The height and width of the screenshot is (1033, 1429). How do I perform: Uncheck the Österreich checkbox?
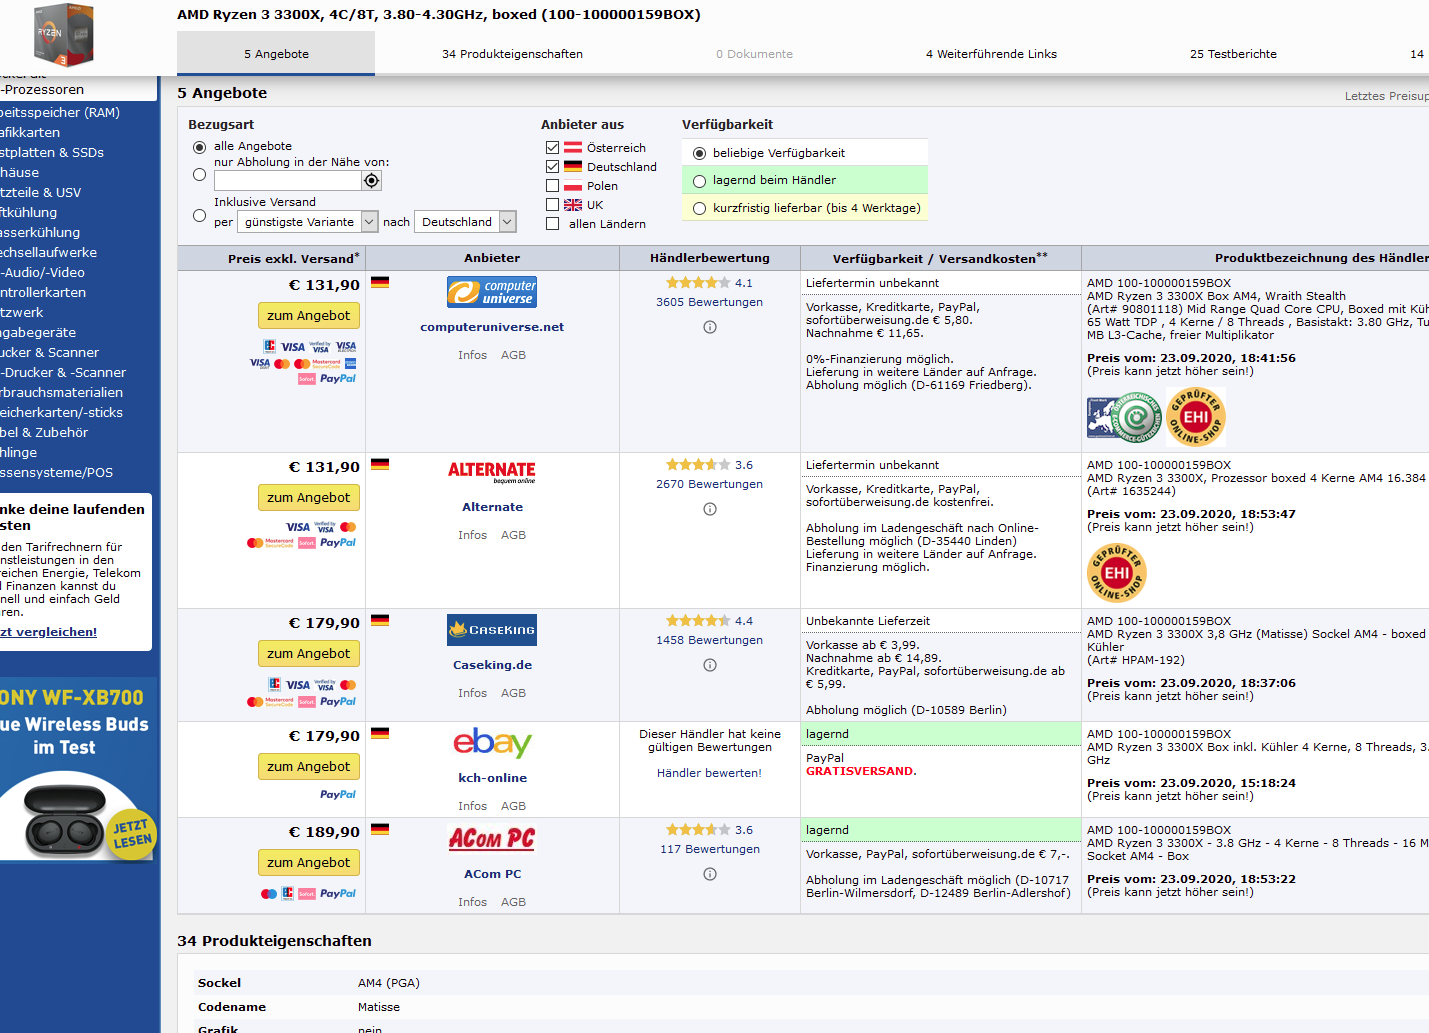coord(552,147)
